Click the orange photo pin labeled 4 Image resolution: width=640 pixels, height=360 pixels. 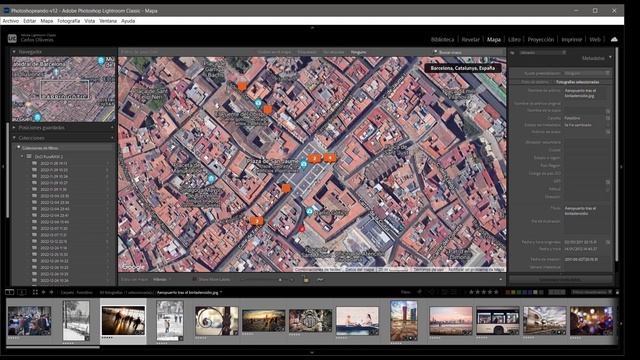(x=330, y=158)
